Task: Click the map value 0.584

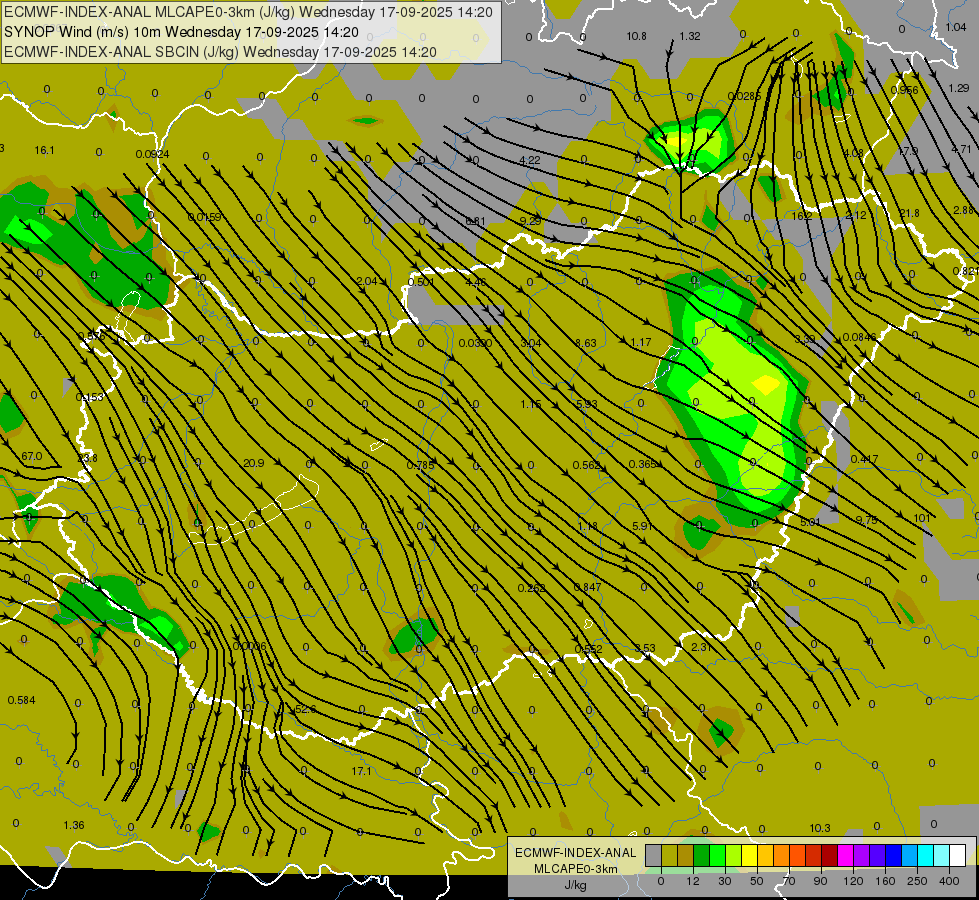Action: 21,700
